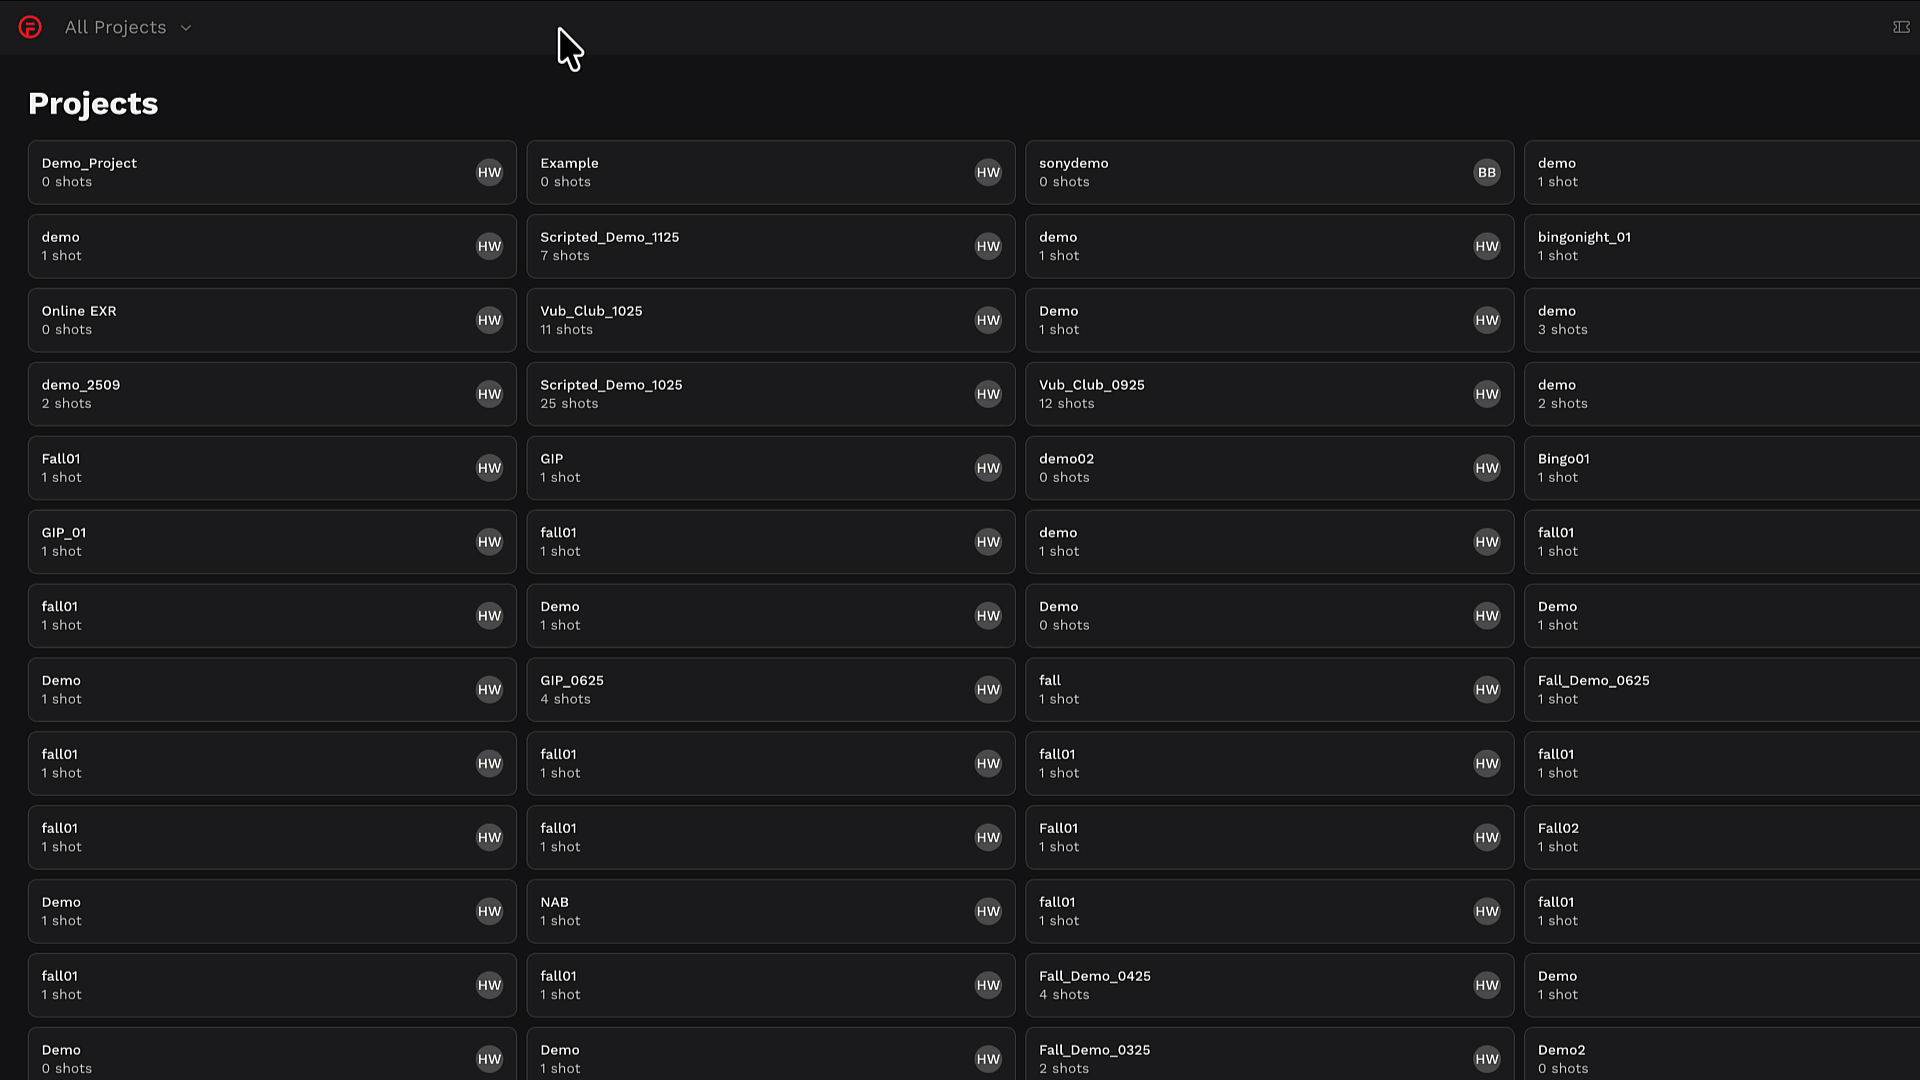Click the HW badge on the NAB project
The width and height of the screenshot is (1920, 1080).
pos(988,911)
